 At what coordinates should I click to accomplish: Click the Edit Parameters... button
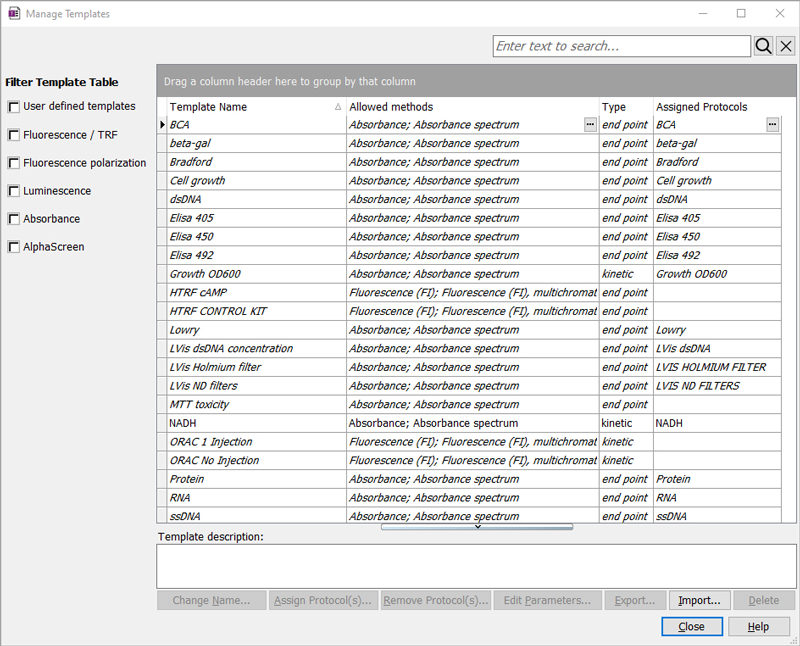point(547,601)
